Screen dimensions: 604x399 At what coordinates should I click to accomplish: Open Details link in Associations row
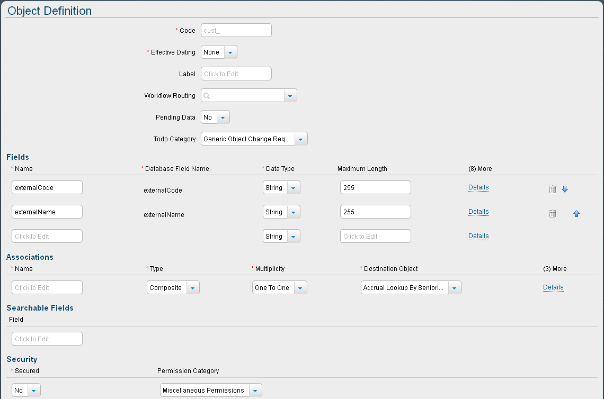tap(553, 288)
